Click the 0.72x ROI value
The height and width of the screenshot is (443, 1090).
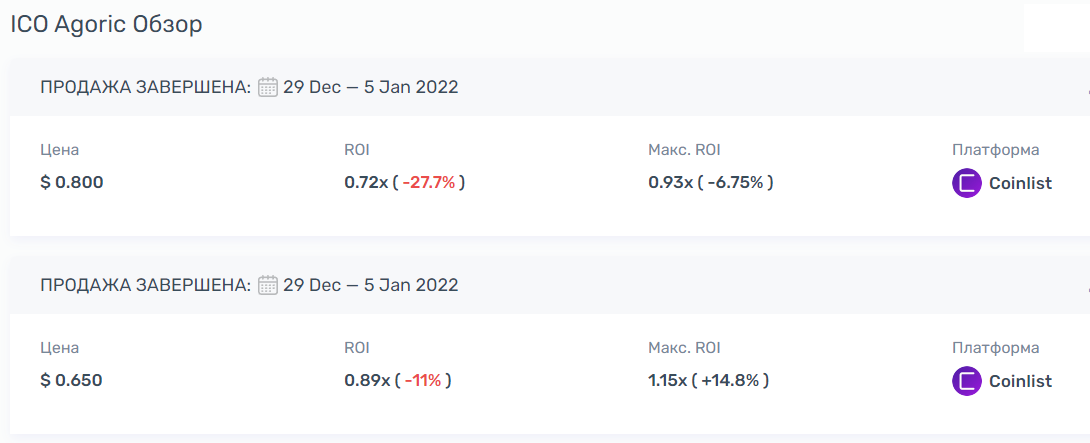coord(366,182)
